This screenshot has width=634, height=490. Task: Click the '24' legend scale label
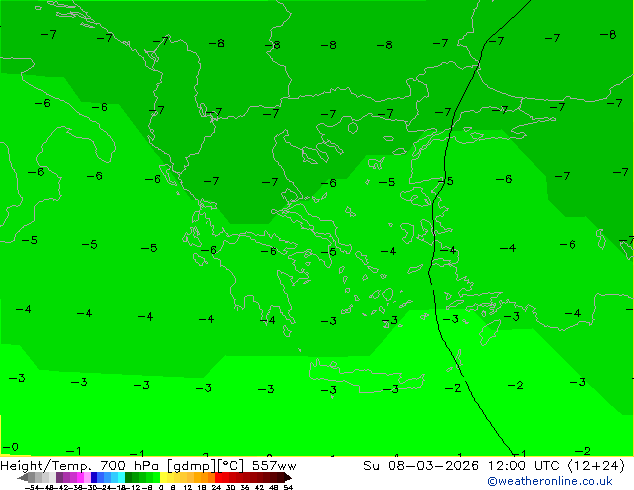click(216, 487)
